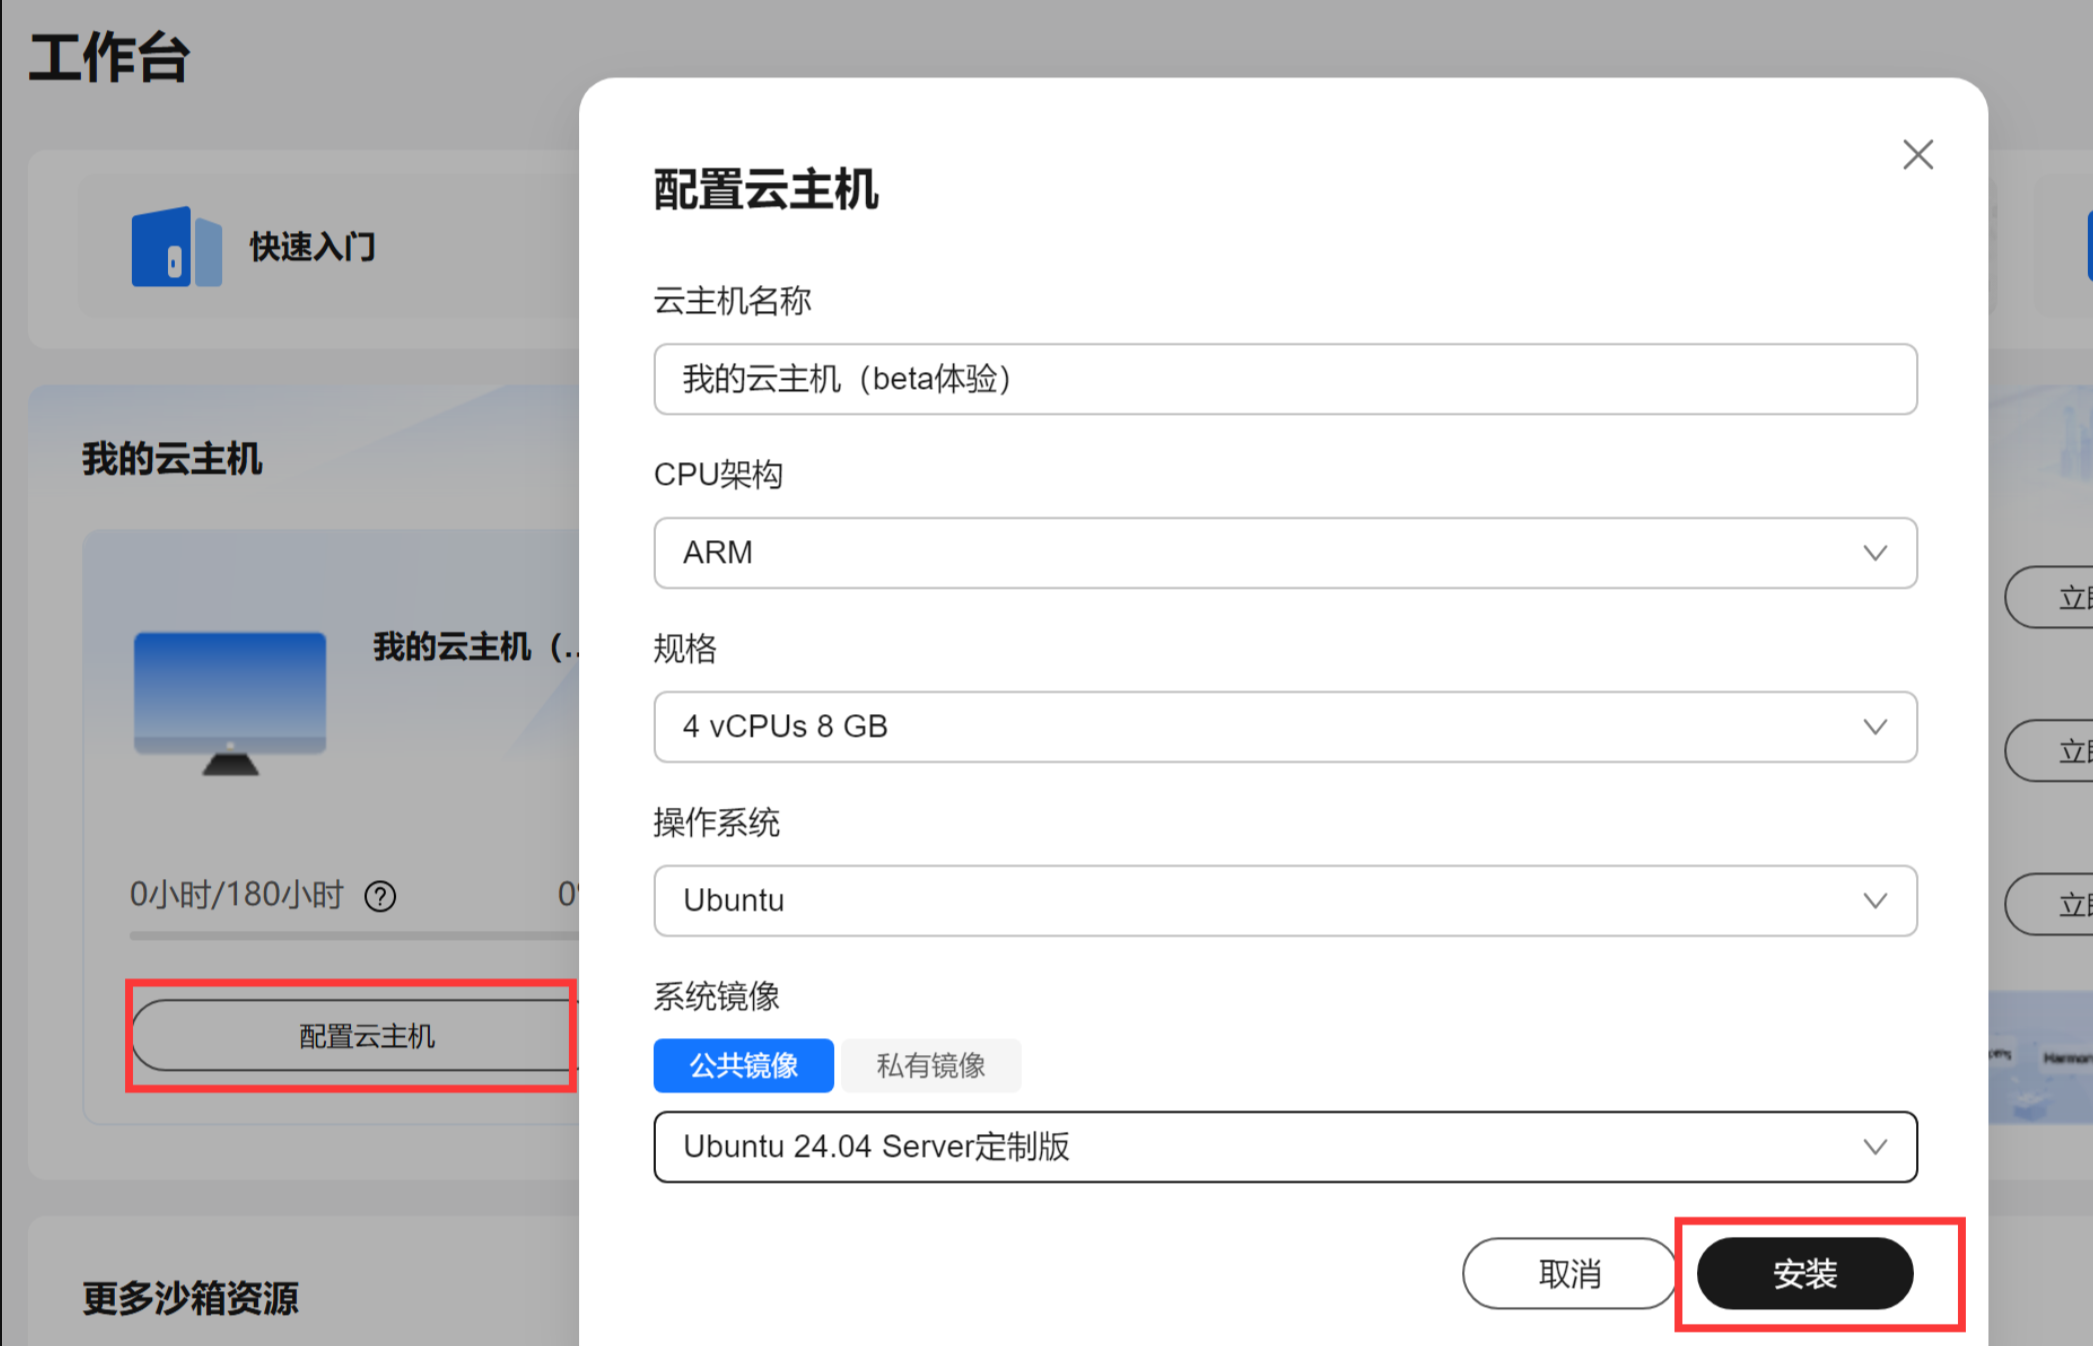Click the chevron arrow in CPU架构 field

point(1874,553)
